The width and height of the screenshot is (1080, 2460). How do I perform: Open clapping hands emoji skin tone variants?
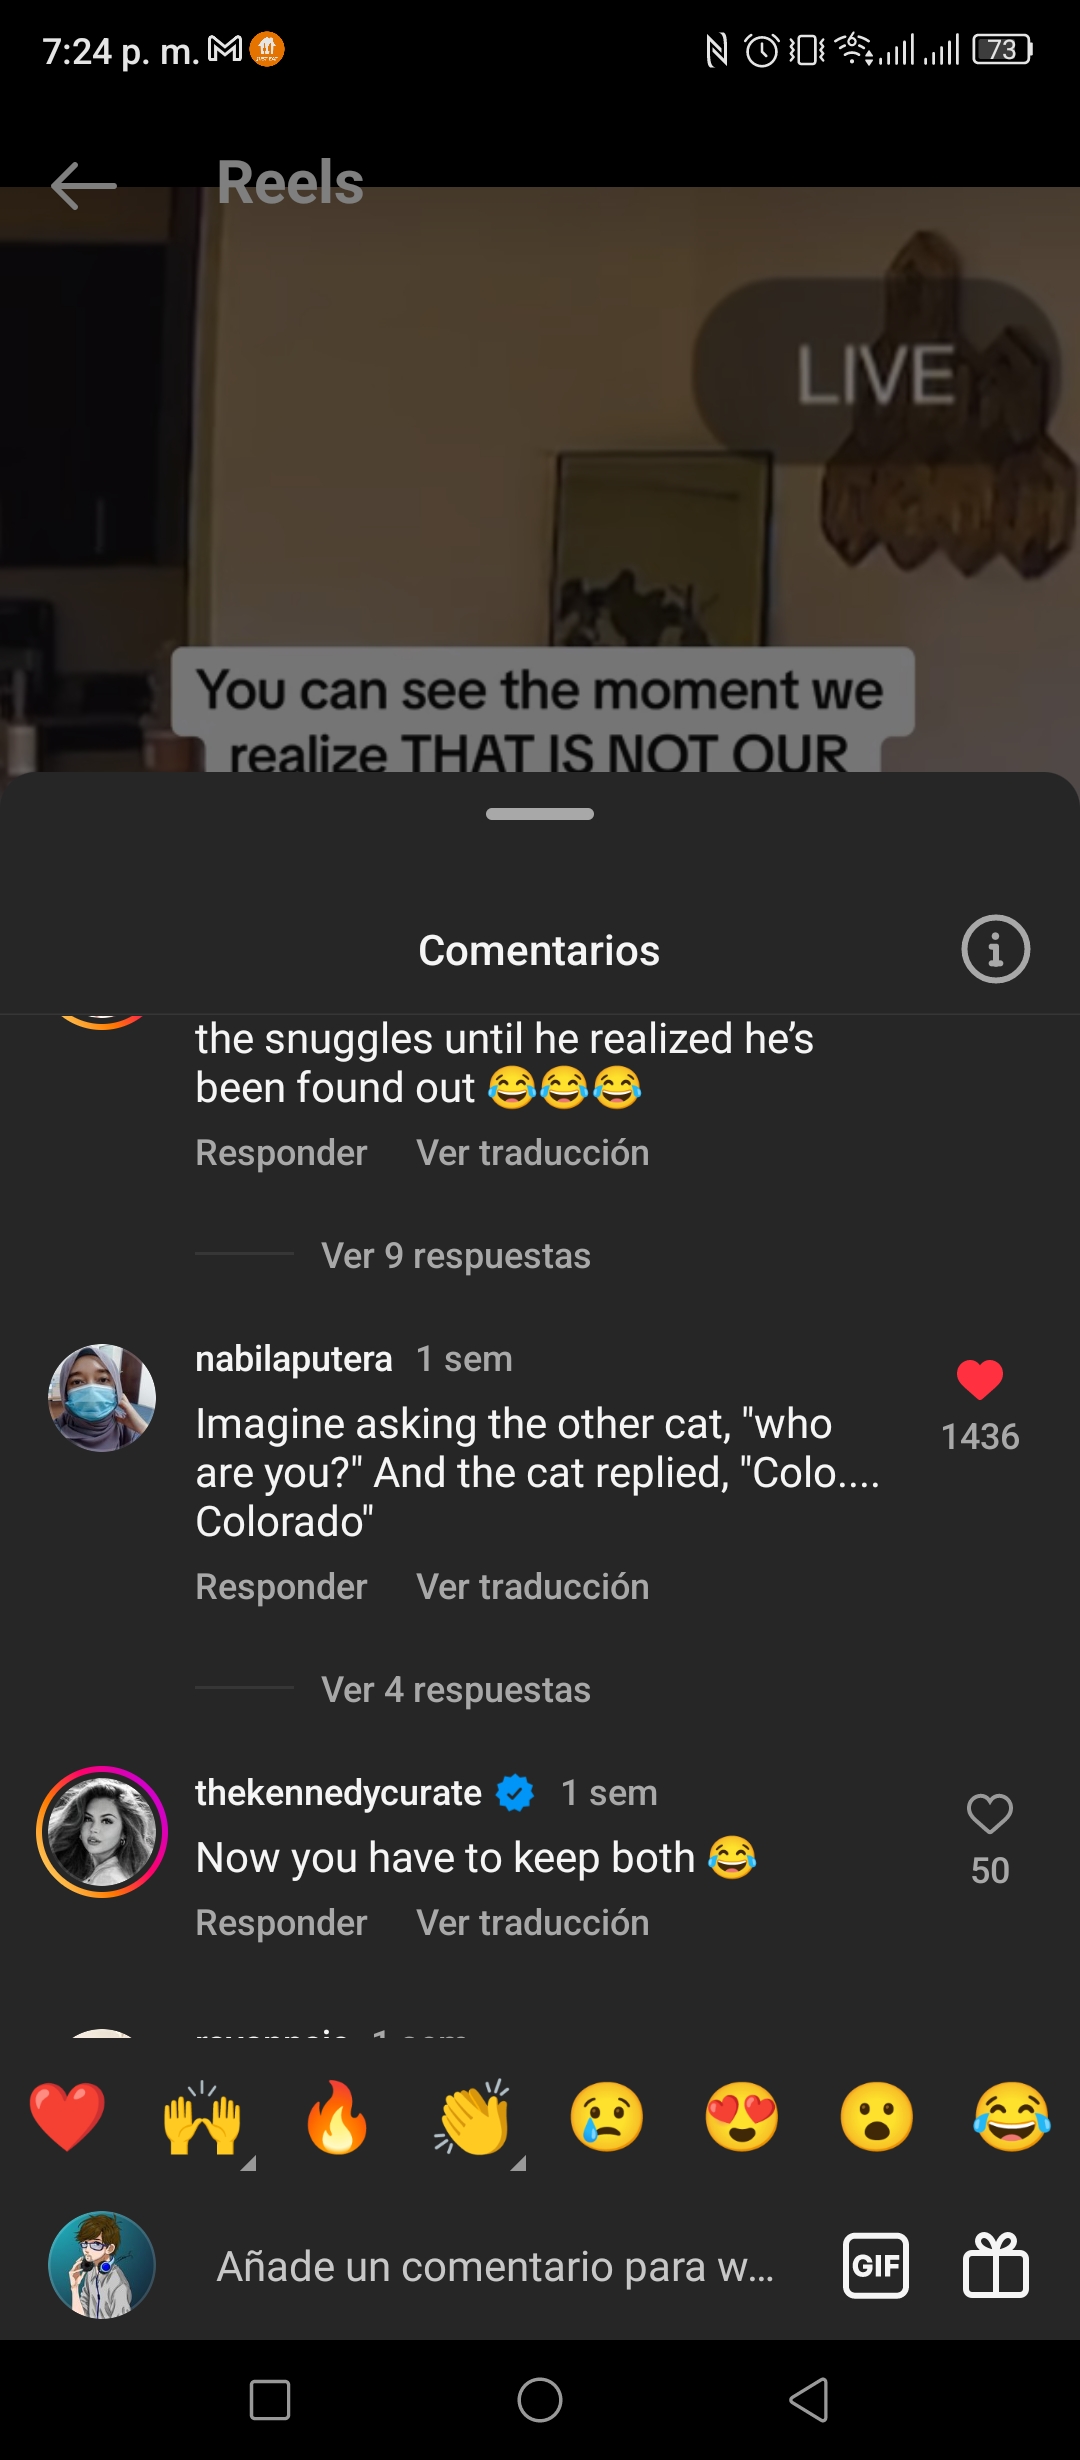[473, 2117]
